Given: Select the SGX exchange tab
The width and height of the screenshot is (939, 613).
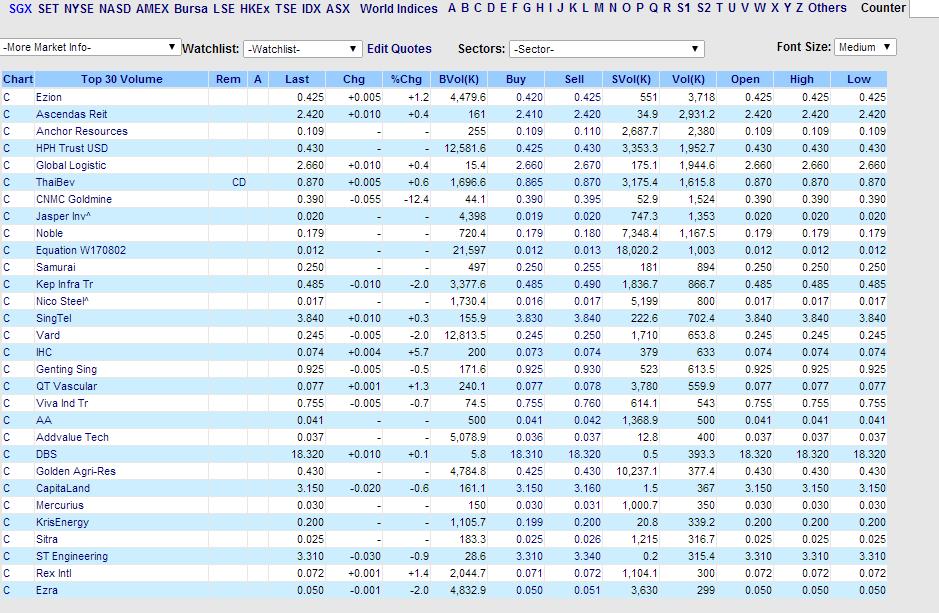Looking at the screenshot, I should pyautogui.click(x=20, y=8).
